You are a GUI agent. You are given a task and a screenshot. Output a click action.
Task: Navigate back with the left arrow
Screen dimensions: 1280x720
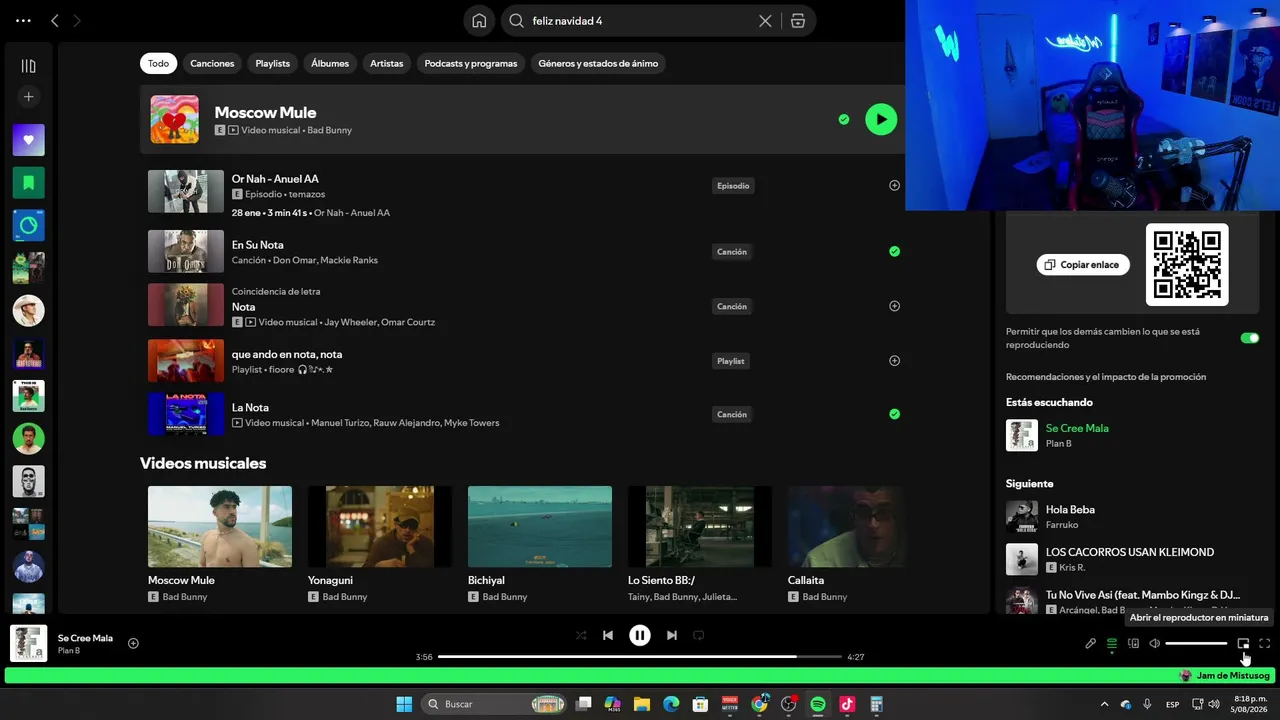55,21
